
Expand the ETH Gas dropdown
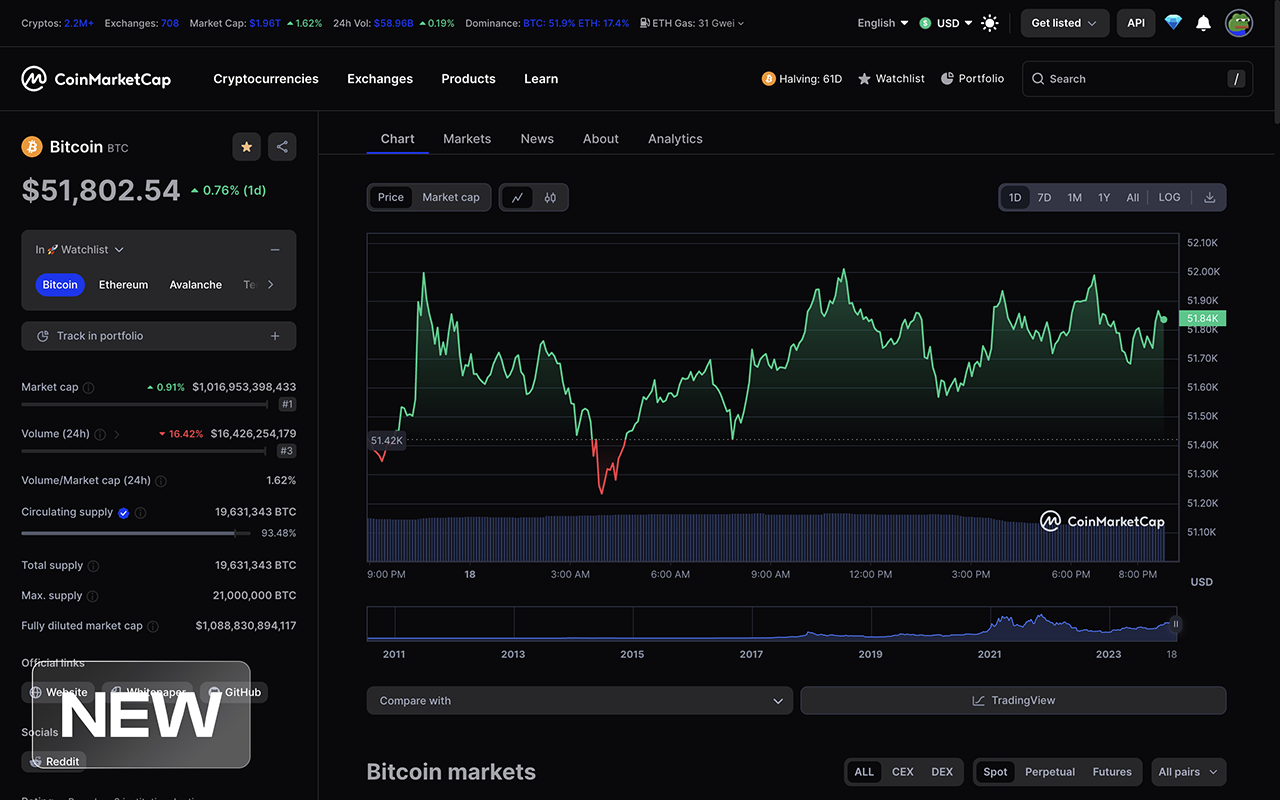(692, 23)
